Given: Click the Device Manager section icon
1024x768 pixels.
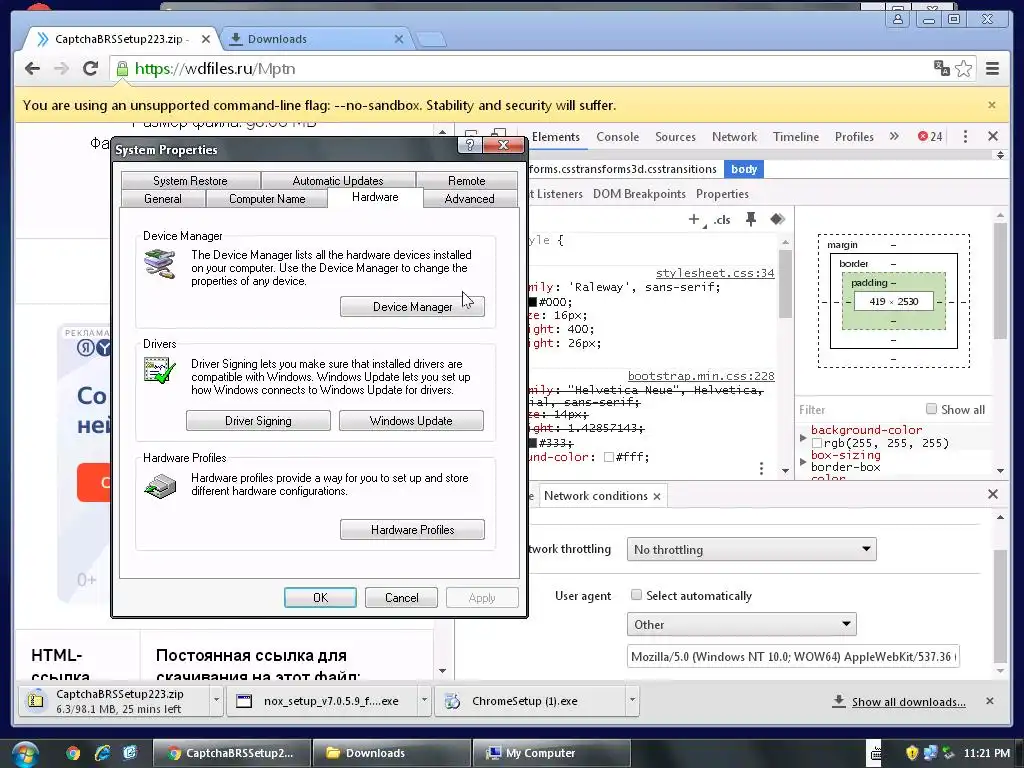Looking at the screenshot, I should point(160,264).
